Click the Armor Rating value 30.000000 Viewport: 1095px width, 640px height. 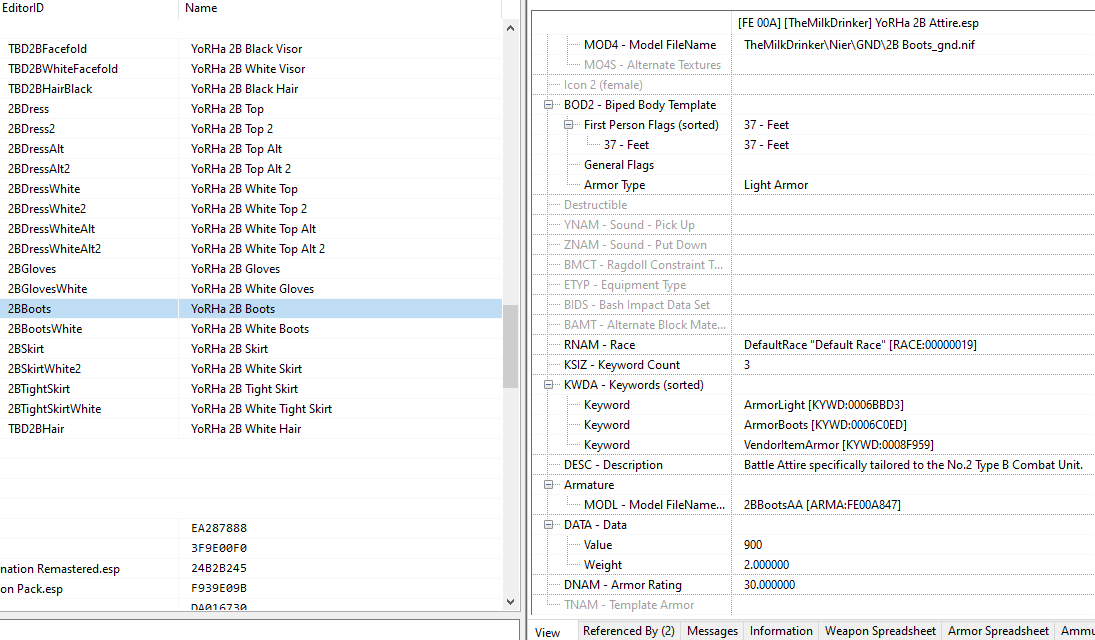(769, 585)
